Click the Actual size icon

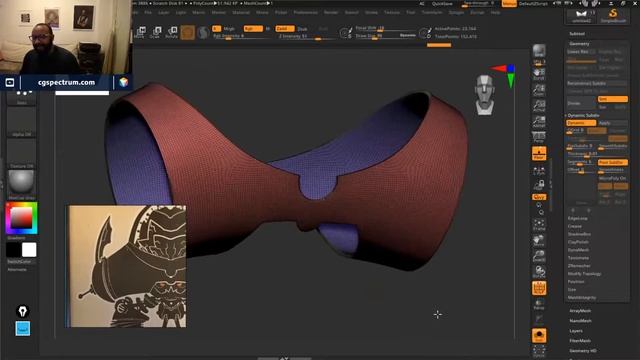point(539,106)
